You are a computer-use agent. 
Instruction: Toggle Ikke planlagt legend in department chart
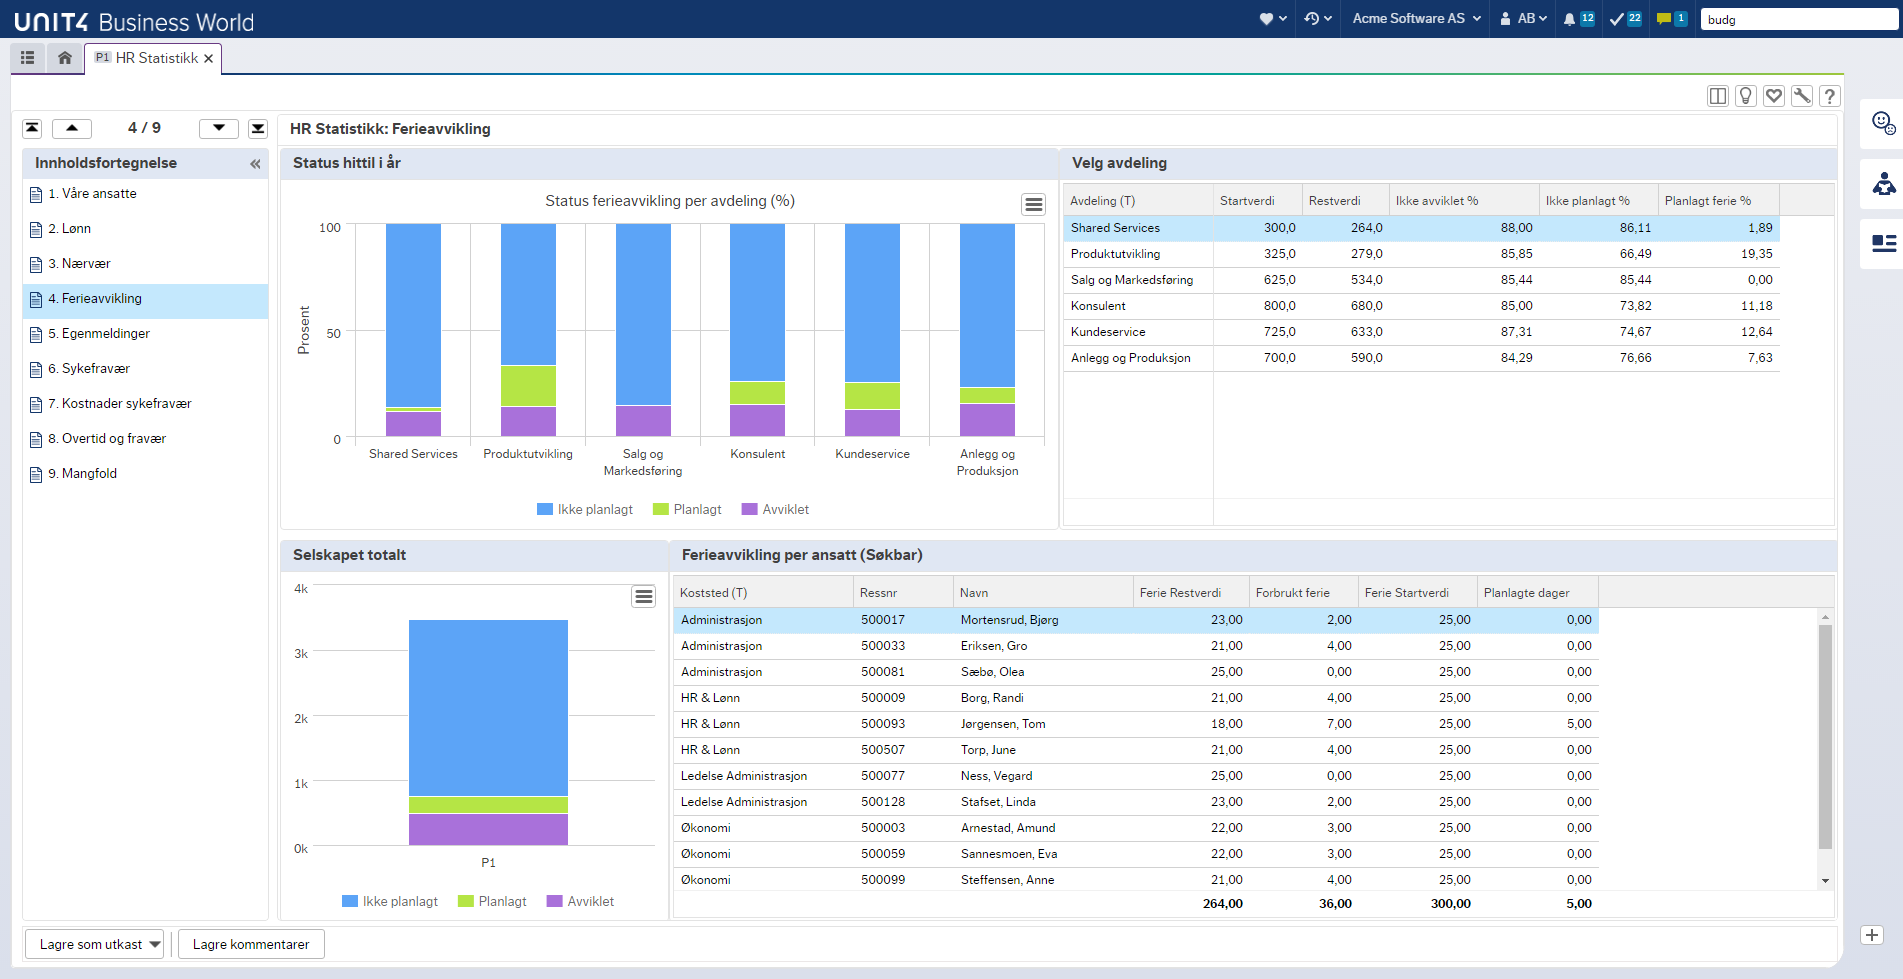[585, 509]
